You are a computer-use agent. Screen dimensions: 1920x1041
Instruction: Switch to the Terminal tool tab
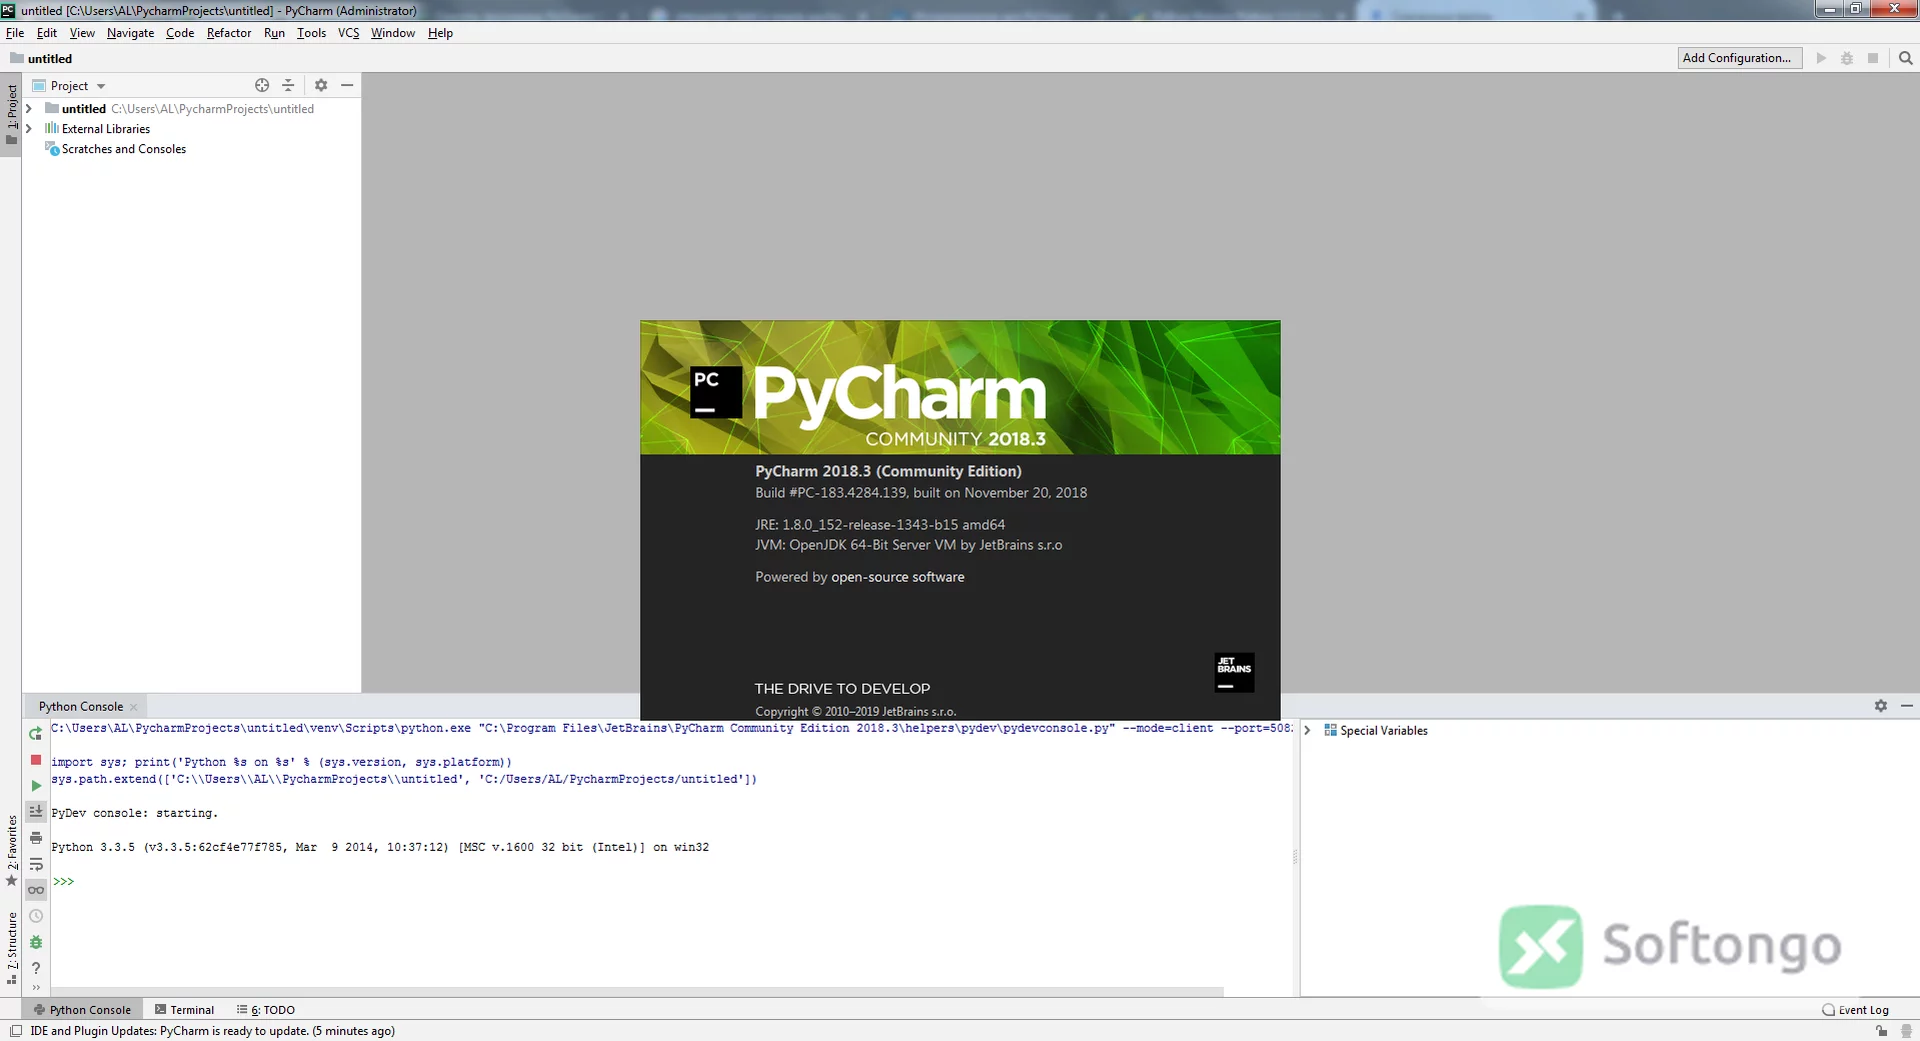point(184,1010)
